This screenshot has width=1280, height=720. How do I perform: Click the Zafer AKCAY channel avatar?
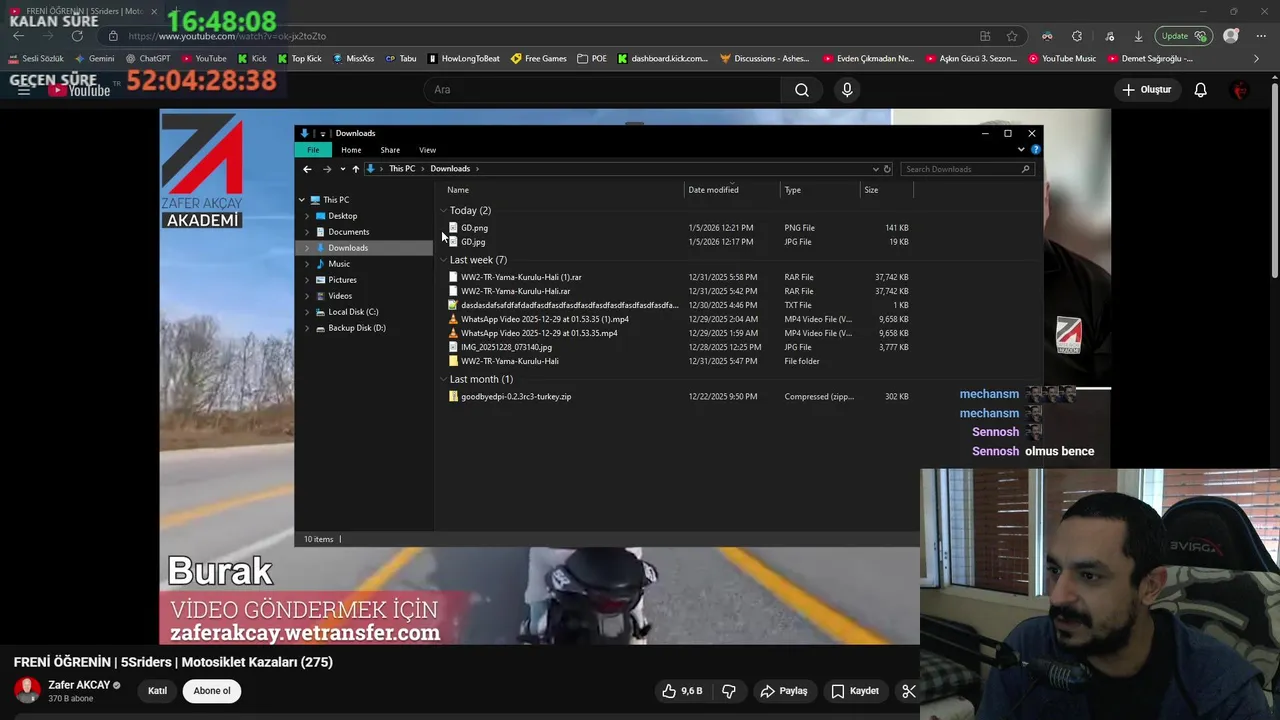(27, 690)
